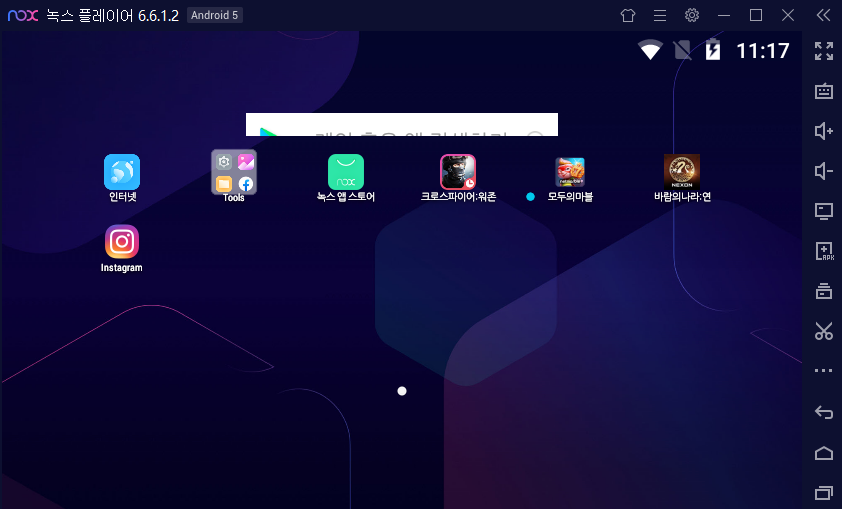Image resolution: width=842 pixels, height=509 pixels.
Task: Decrease volume using sidebar icon
Action: [824, 171]
